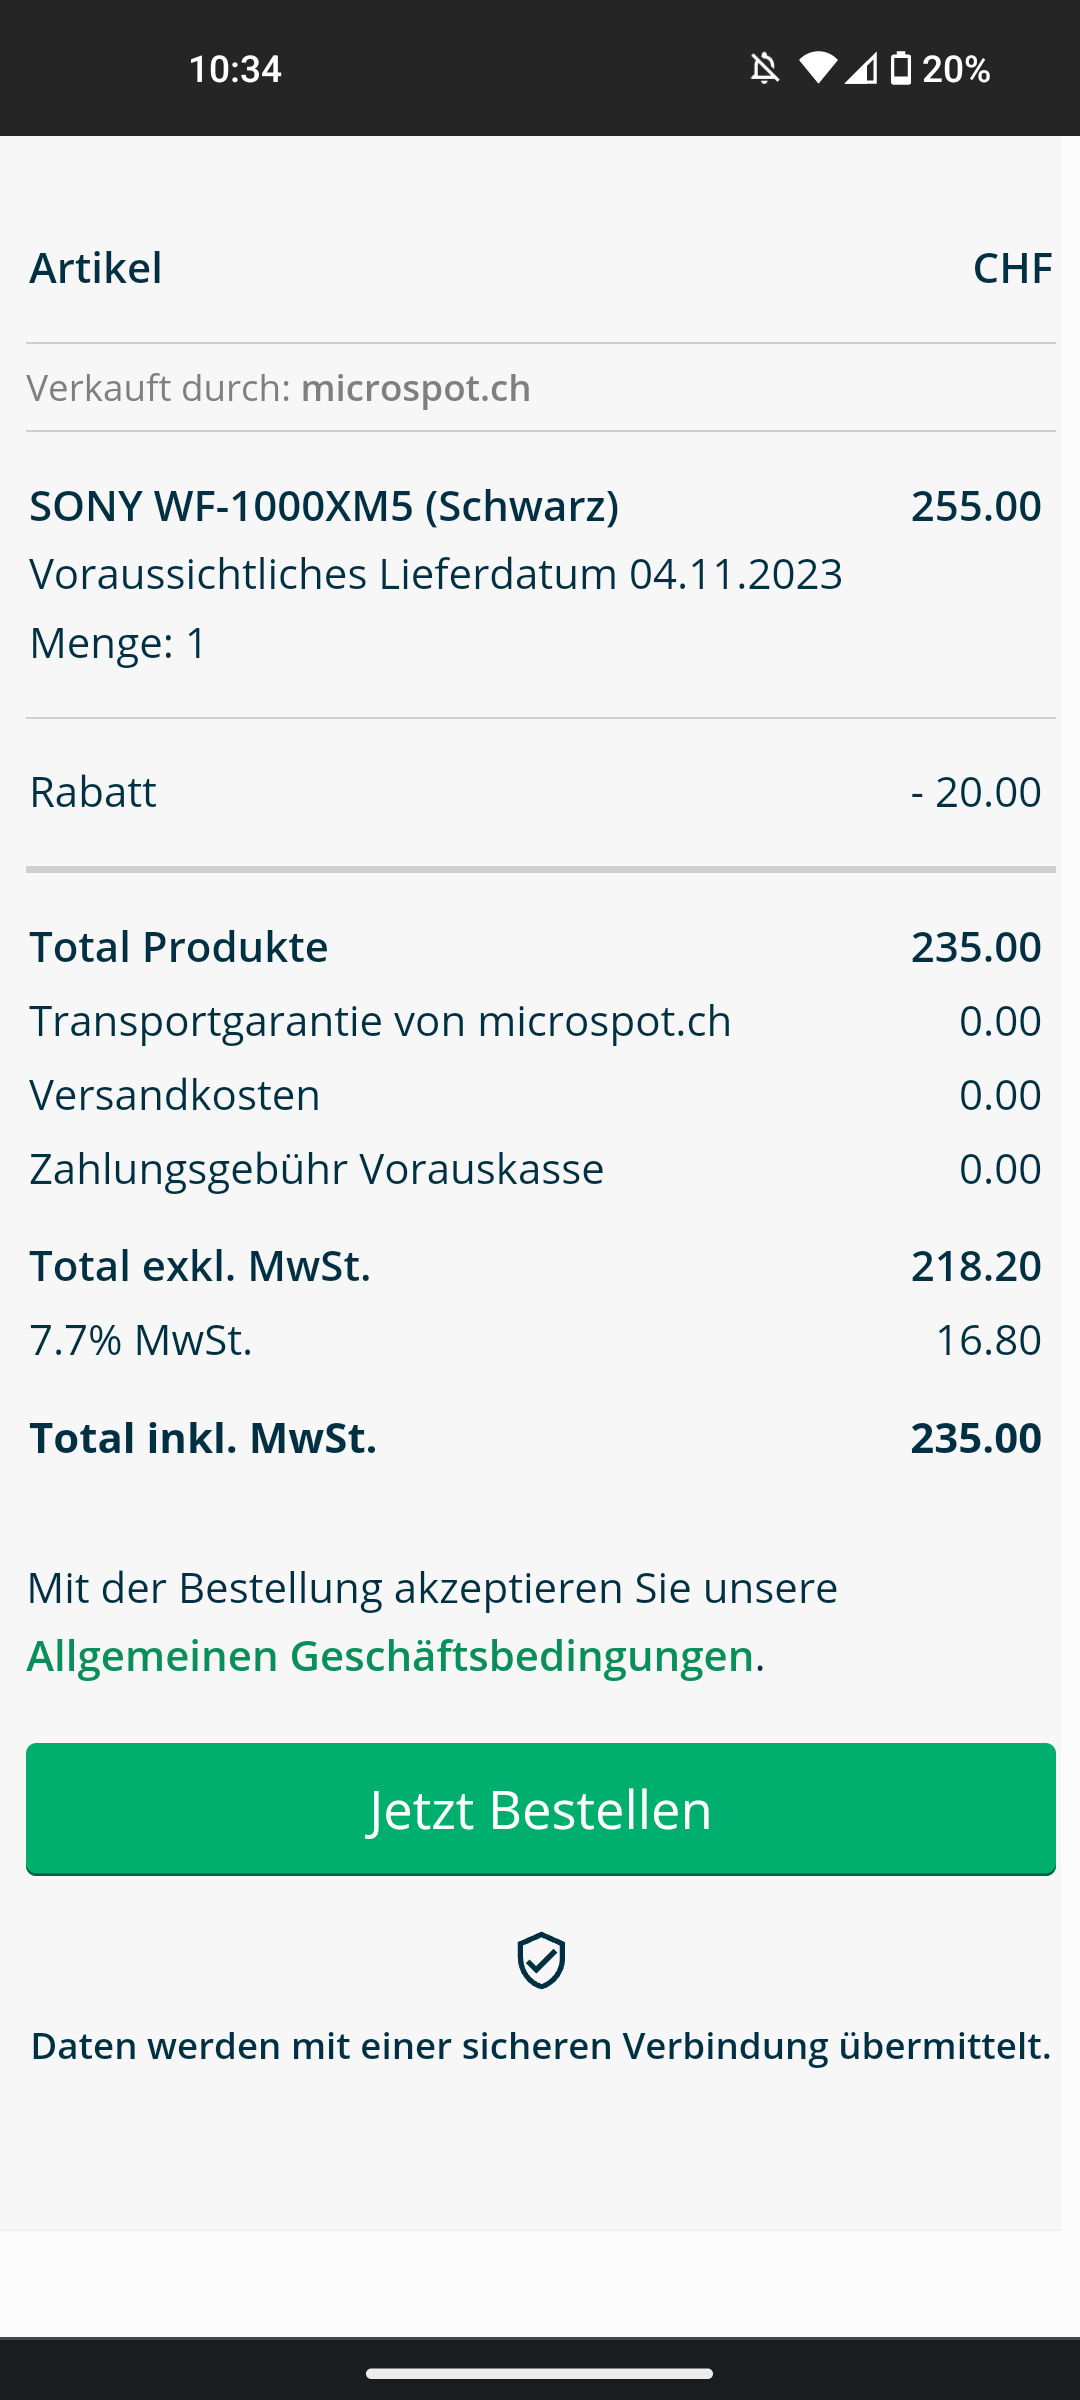Tap the Menge: 1 quantity text
This screenshot has height=2400, width=1080.
tap(118, 642)
